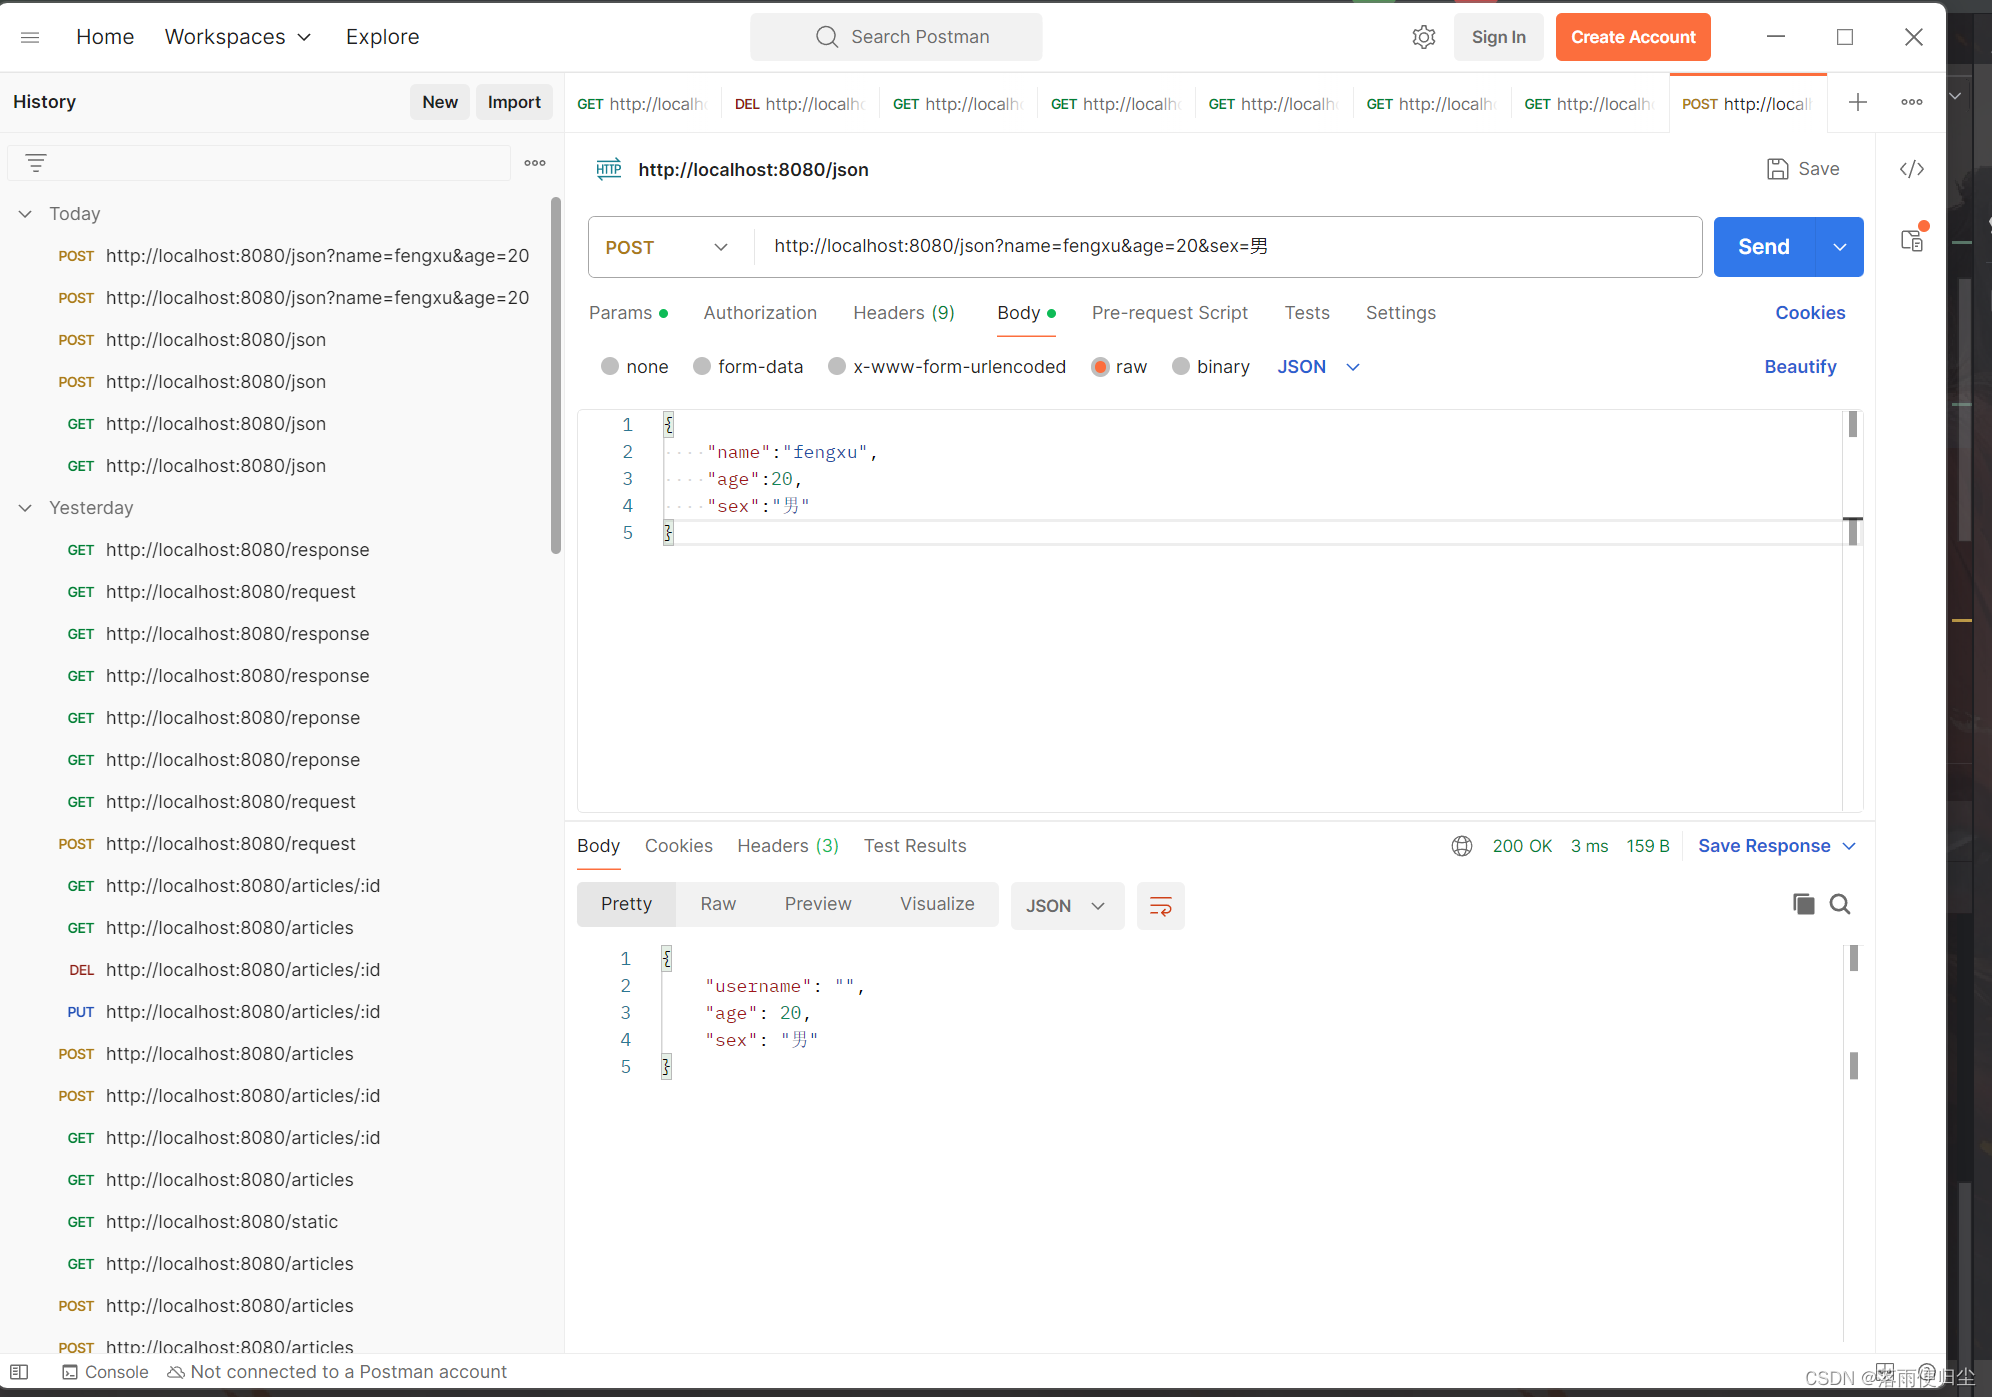Open tab bar overflow three-dot menu
Image resolution: width=1992 pixels, height=1397 pixels.
[1912, 102]
